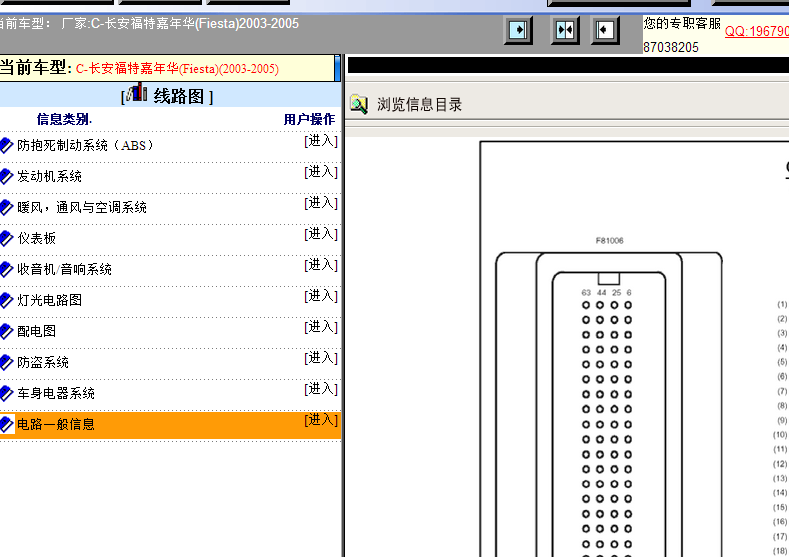Click pencil icon beside 灯光电路图

click(x=6, y=300)
